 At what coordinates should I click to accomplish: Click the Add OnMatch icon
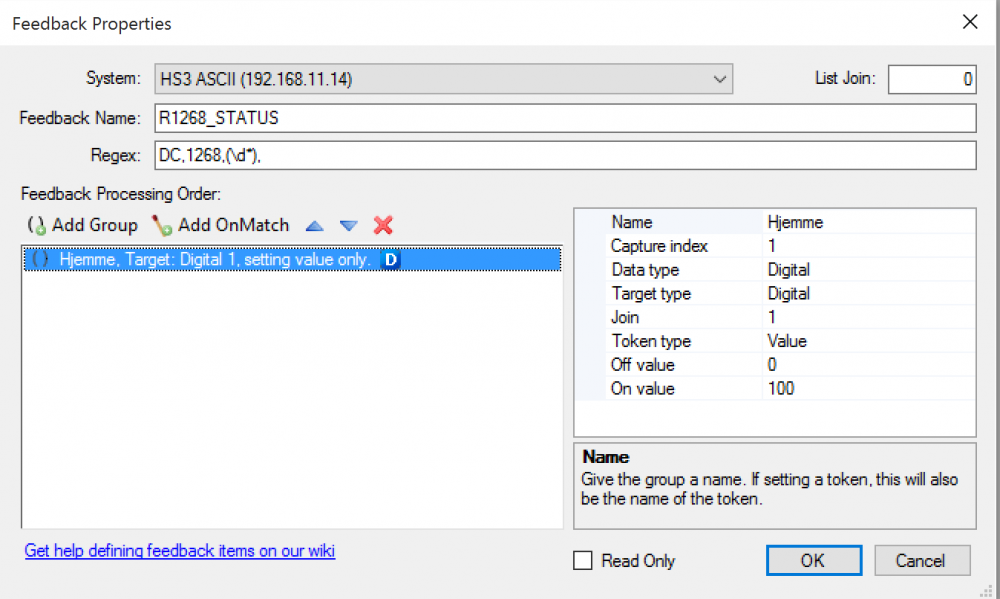click(162, 225)
